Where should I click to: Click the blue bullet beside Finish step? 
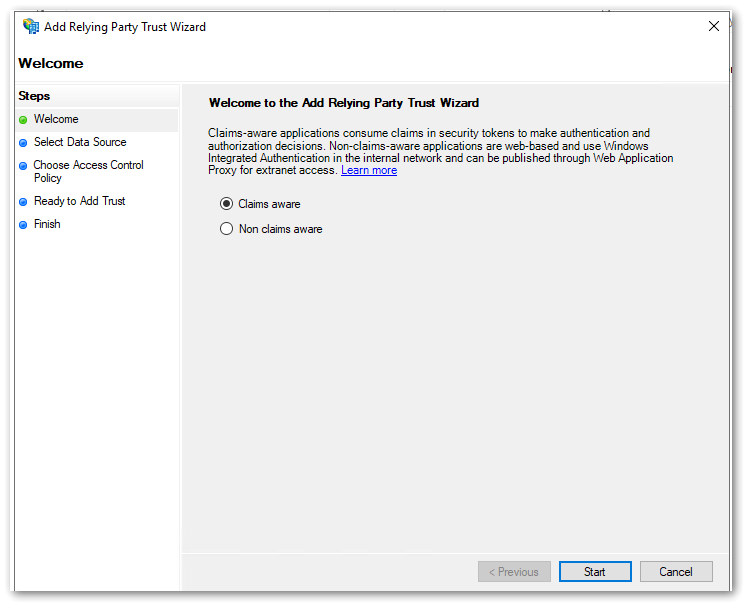[23, 225]
